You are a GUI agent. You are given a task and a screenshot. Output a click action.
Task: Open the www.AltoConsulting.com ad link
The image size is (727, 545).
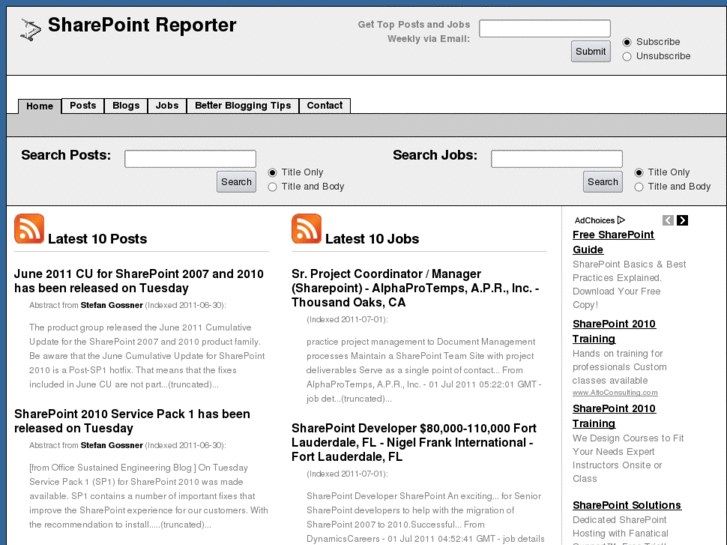615,393
